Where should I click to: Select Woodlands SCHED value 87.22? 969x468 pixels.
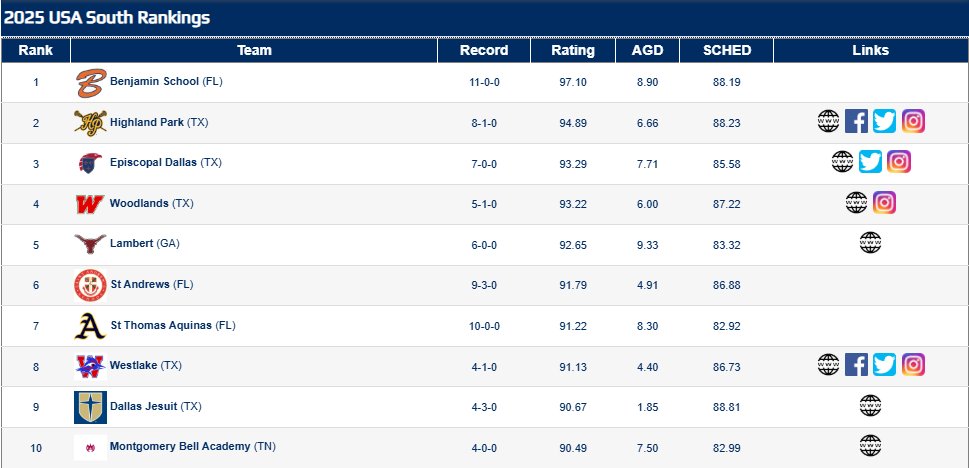click(727, 204)
